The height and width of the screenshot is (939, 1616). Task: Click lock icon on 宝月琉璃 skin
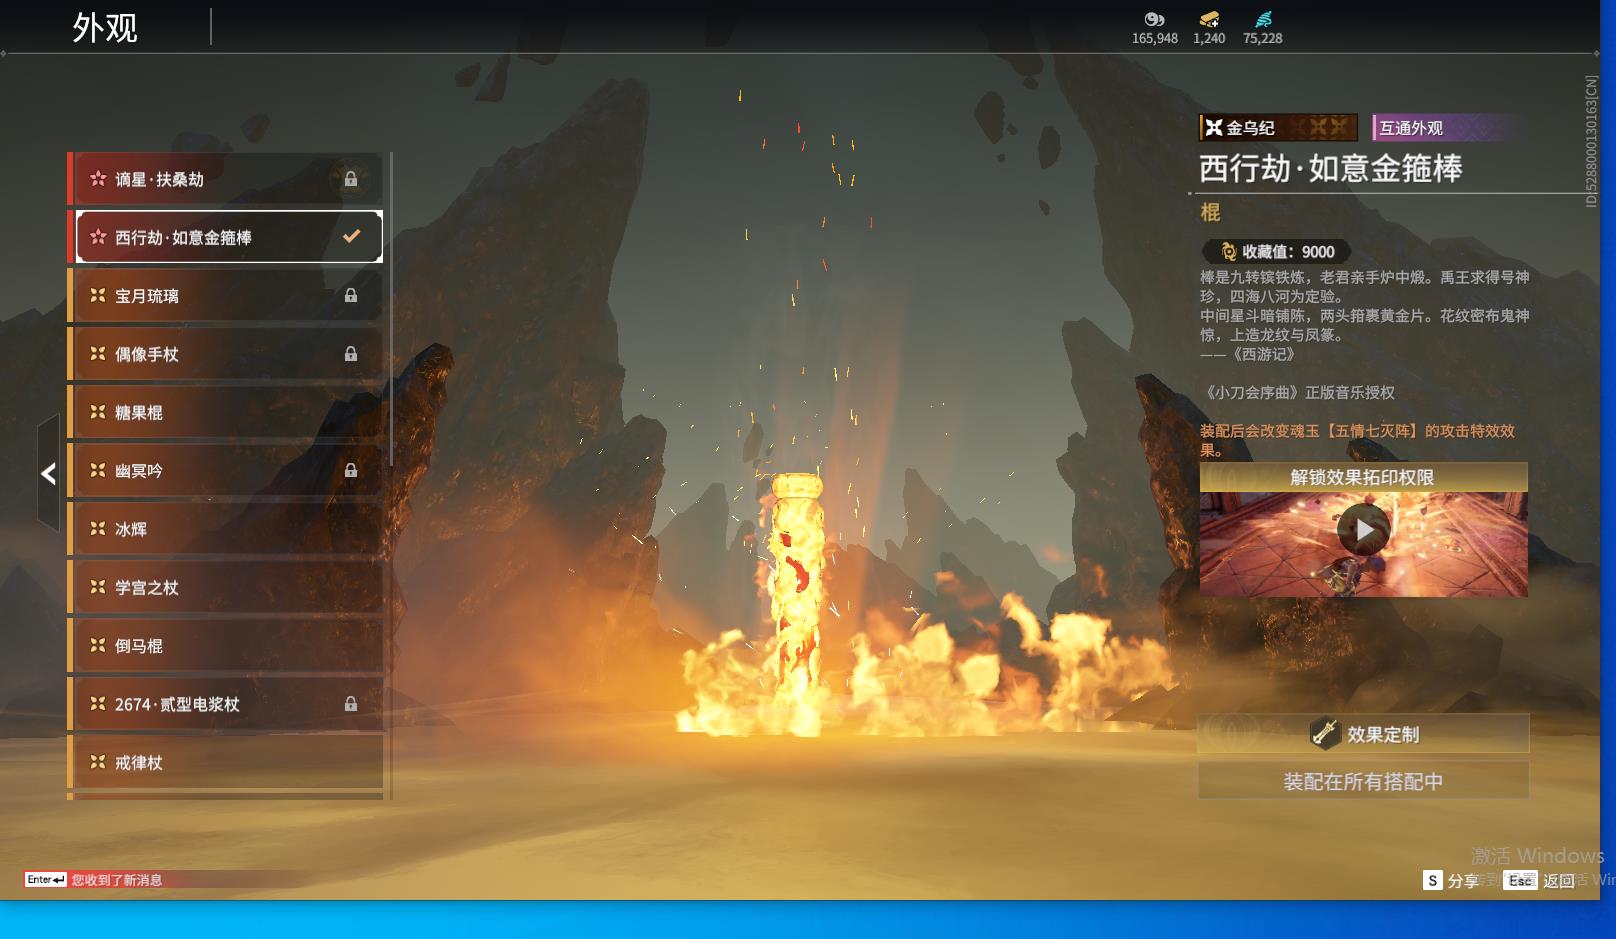click(351, 296)
